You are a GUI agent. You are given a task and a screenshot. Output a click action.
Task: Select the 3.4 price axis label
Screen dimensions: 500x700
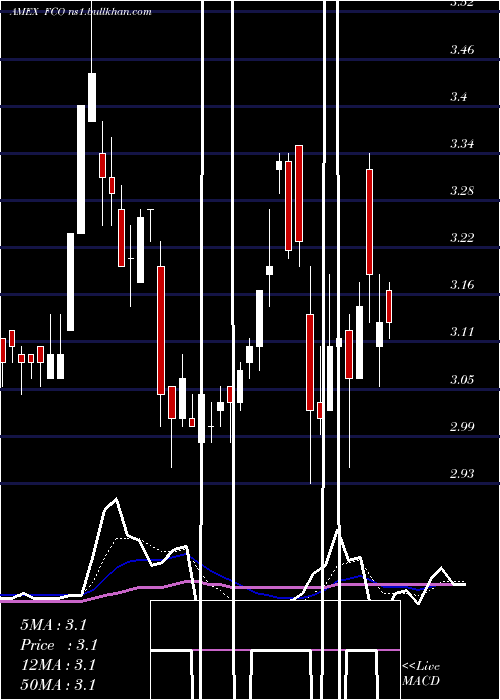tap(459, 96)
